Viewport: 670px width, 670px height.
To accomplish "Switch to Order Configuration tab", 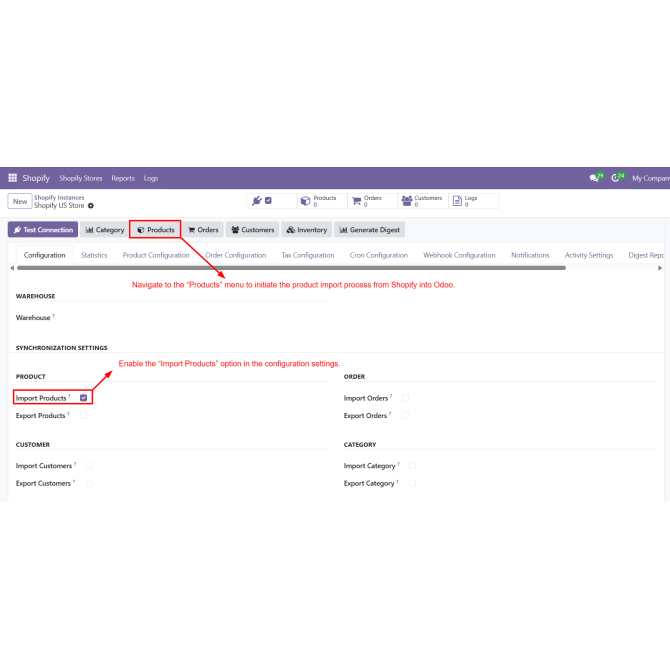I will [235, 255].
